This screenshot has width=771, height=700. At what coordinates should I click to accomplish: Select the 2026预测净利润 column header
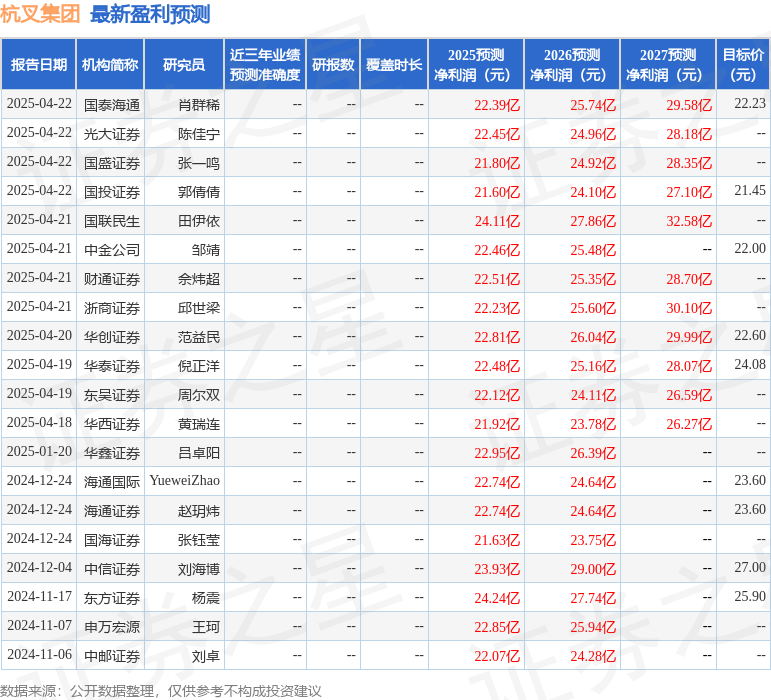tap(572, 64)
